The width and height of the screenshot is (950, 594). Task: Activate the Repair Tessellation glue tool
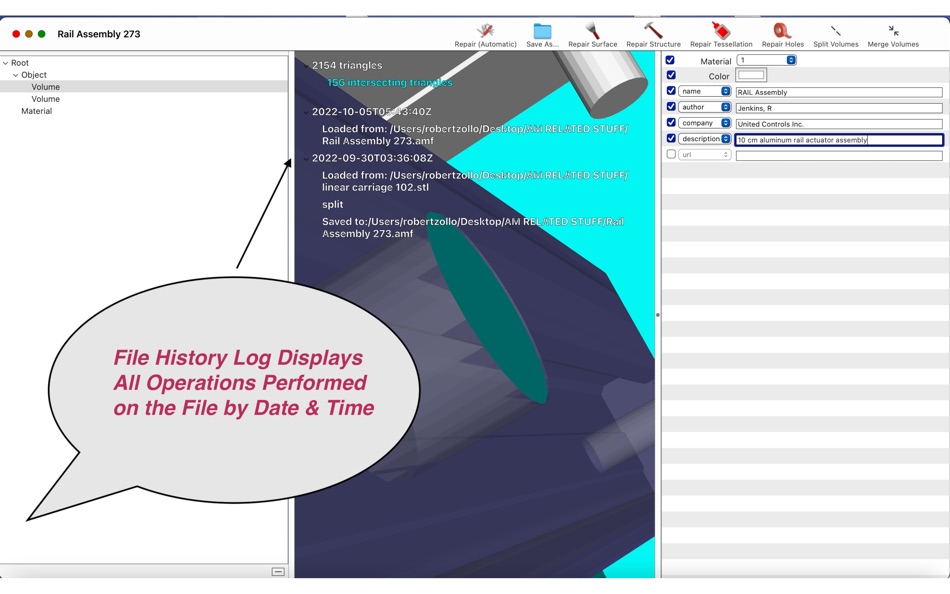pyautogui.click(x=721, y=35)
